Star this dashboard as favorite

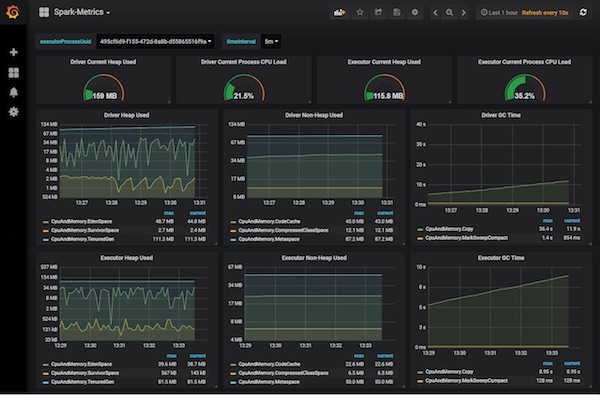[360, 13]
